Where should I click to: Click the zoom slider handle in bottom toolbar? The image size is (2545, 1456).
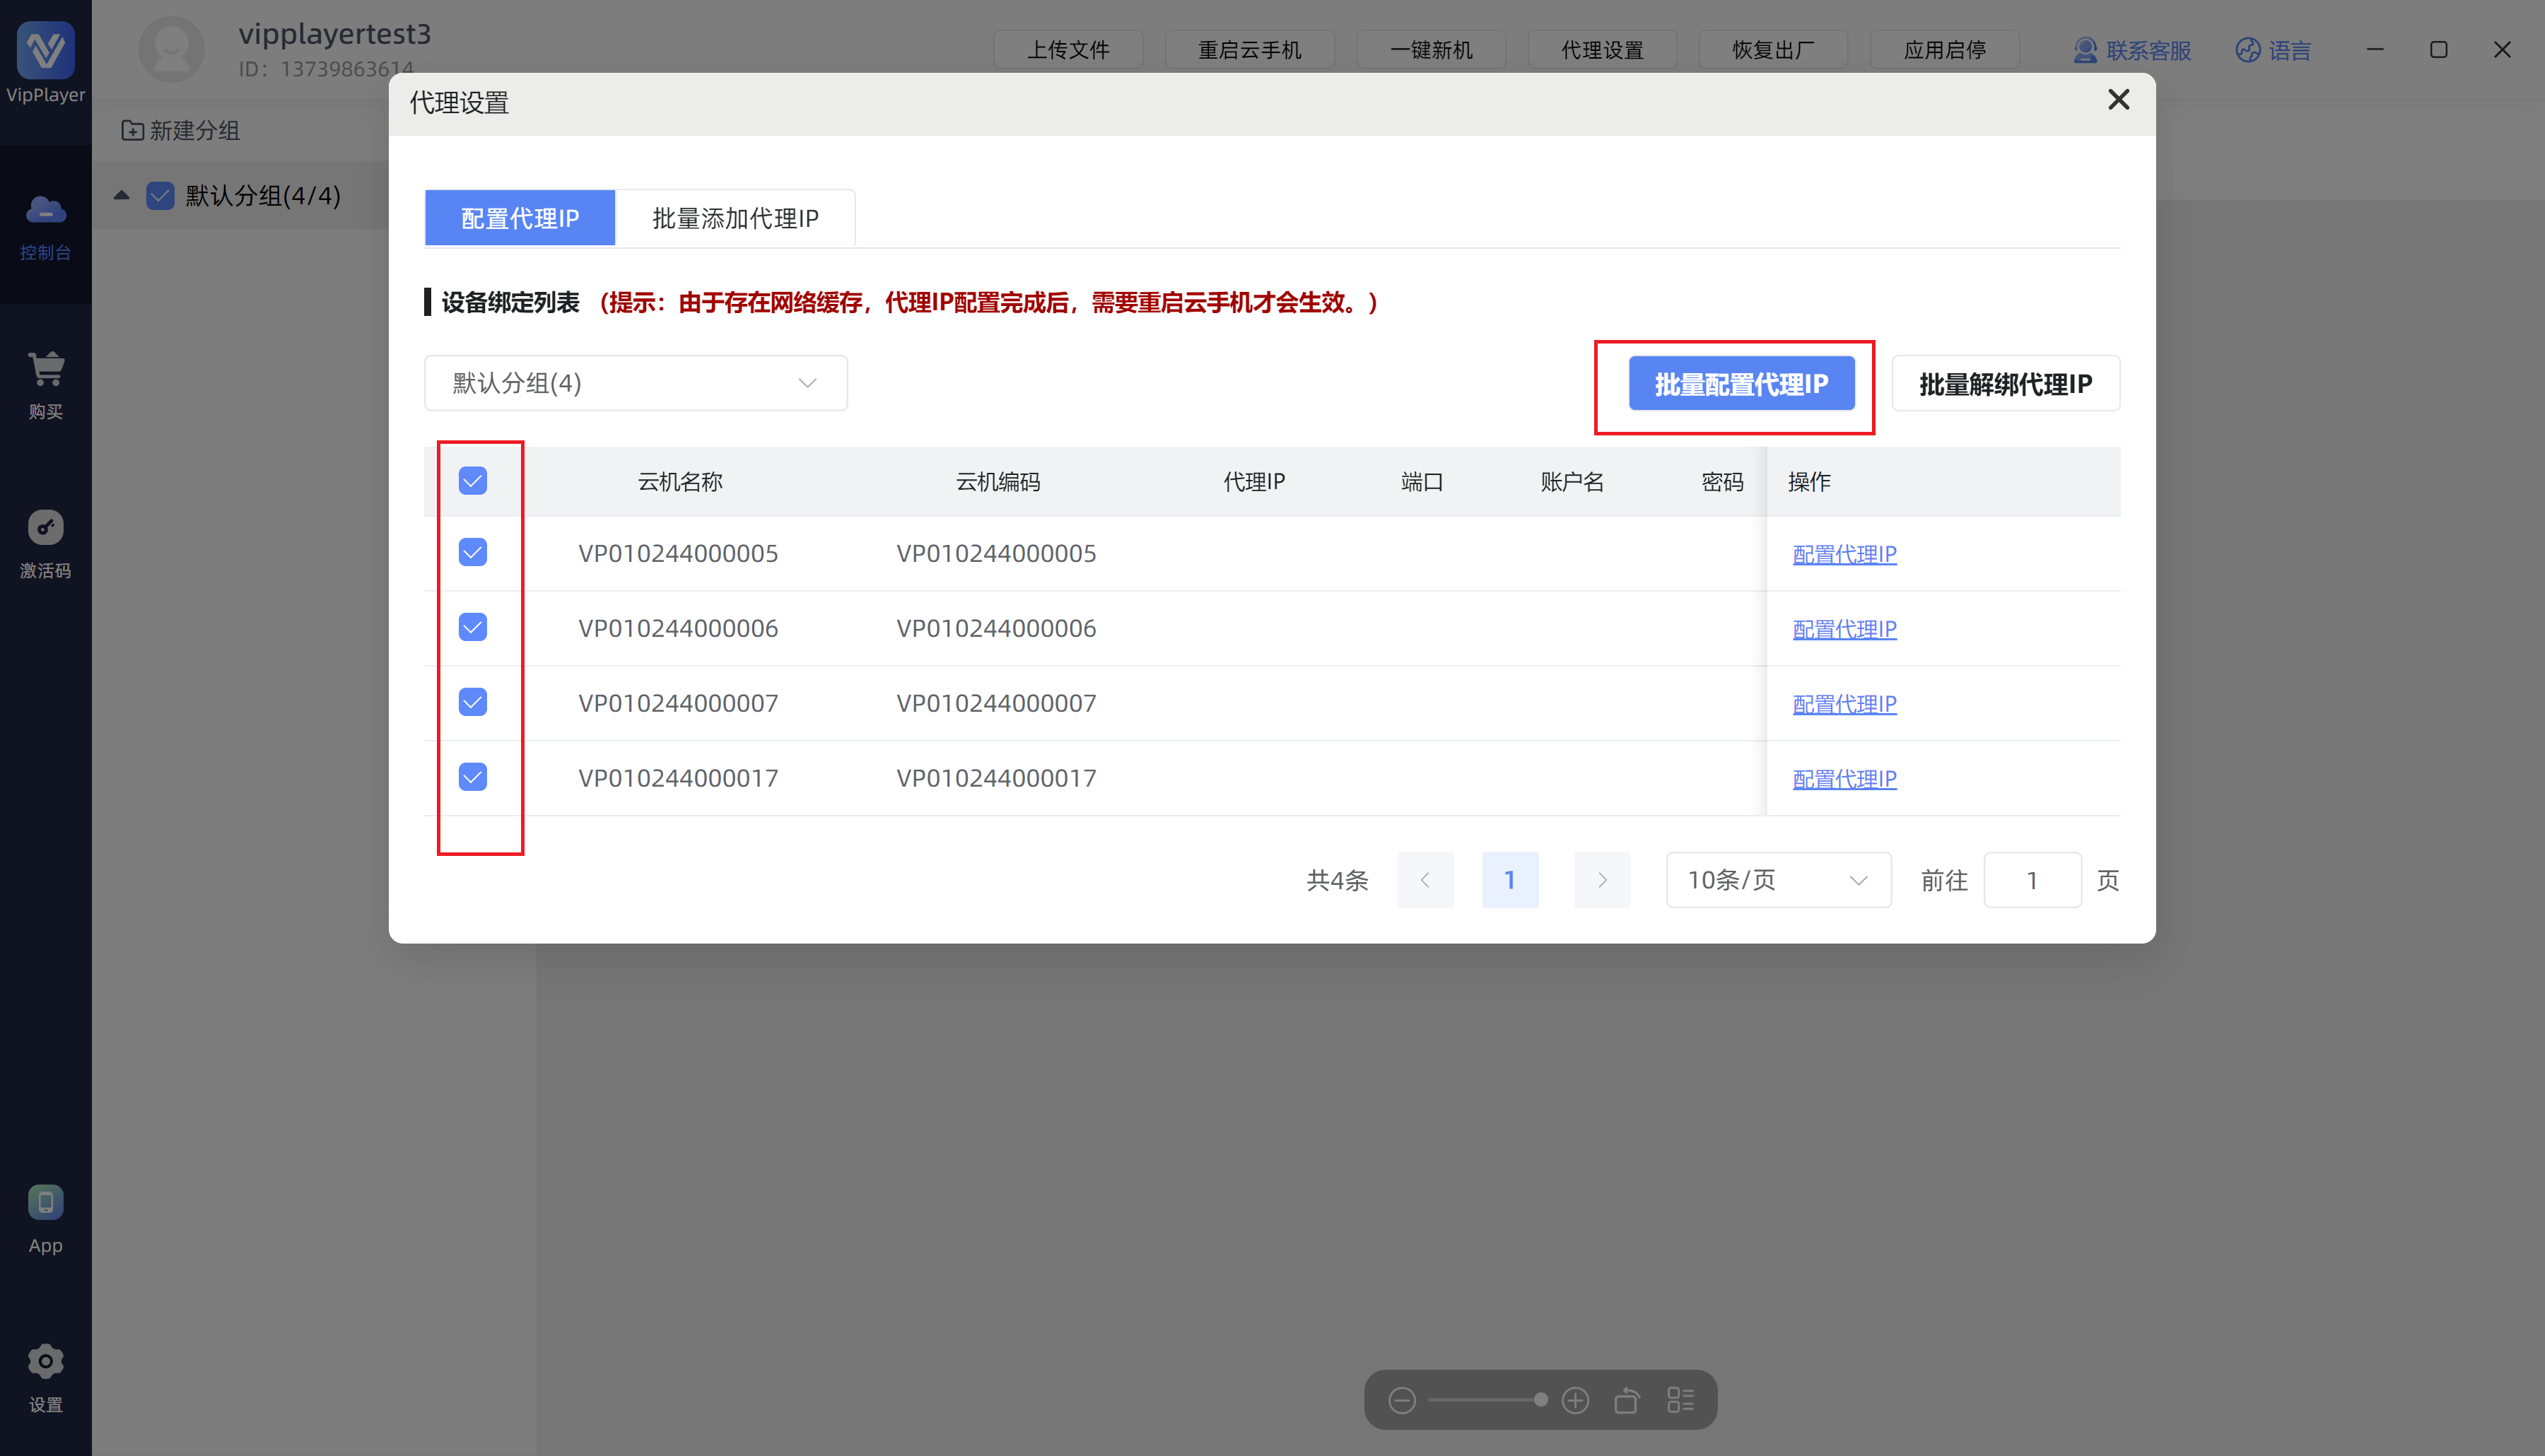1540,1400
